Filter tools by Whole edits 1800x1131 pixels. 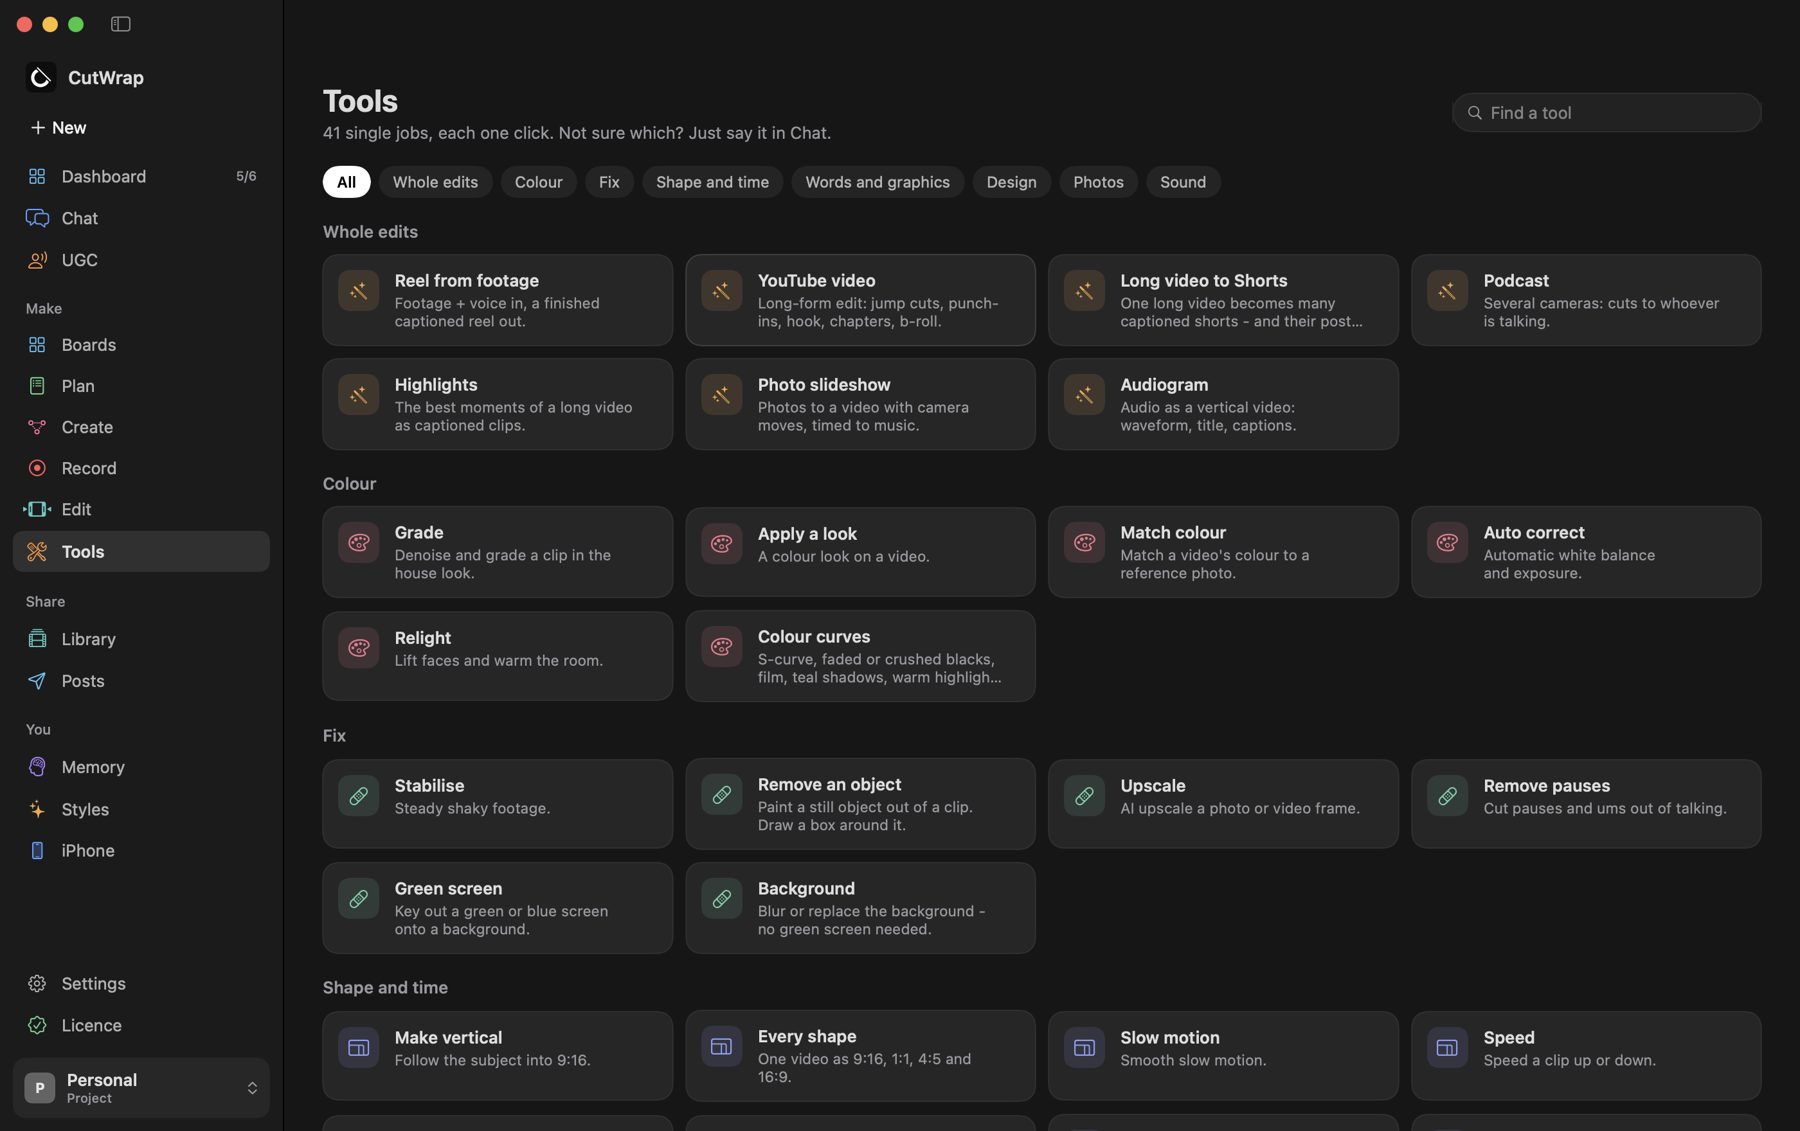tap(435, 182)
